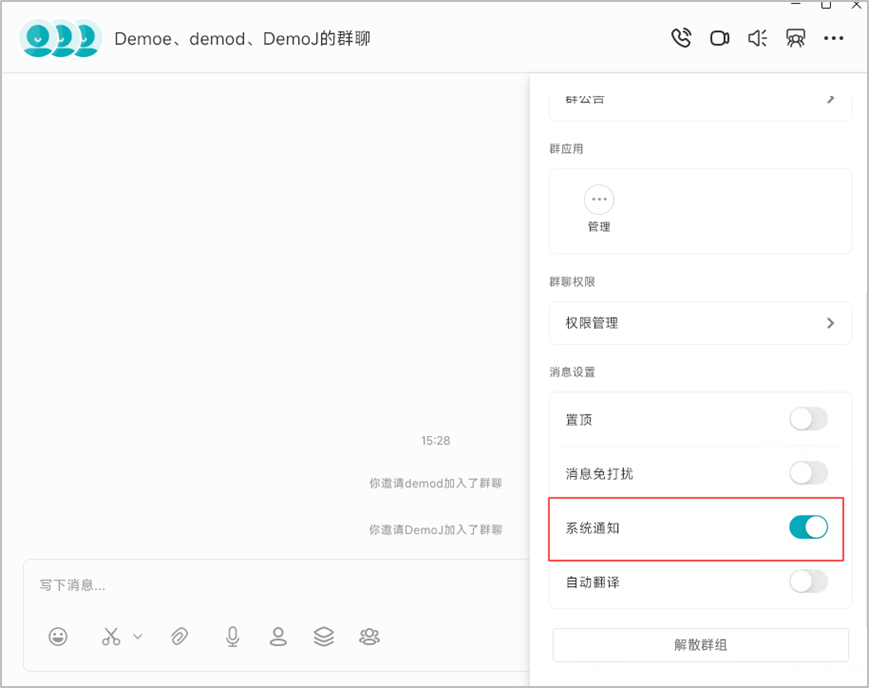The height and width of the screenshot is (688, 869).
Task: Open the emoji picker
Action: click(x=58, y=636)
